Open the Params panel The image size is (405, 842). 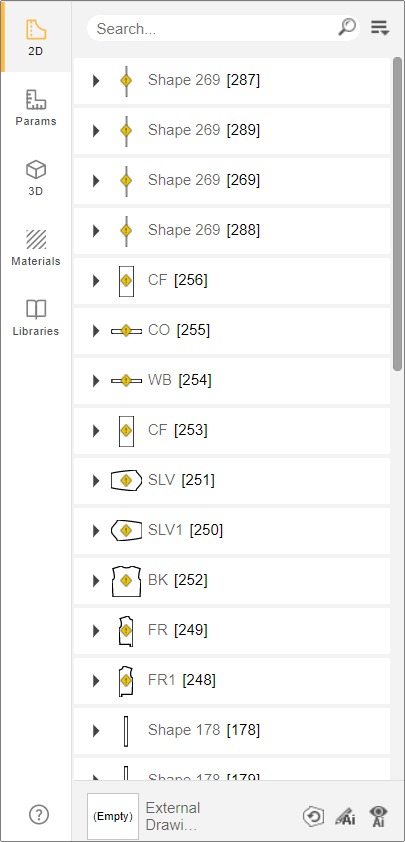35,108
